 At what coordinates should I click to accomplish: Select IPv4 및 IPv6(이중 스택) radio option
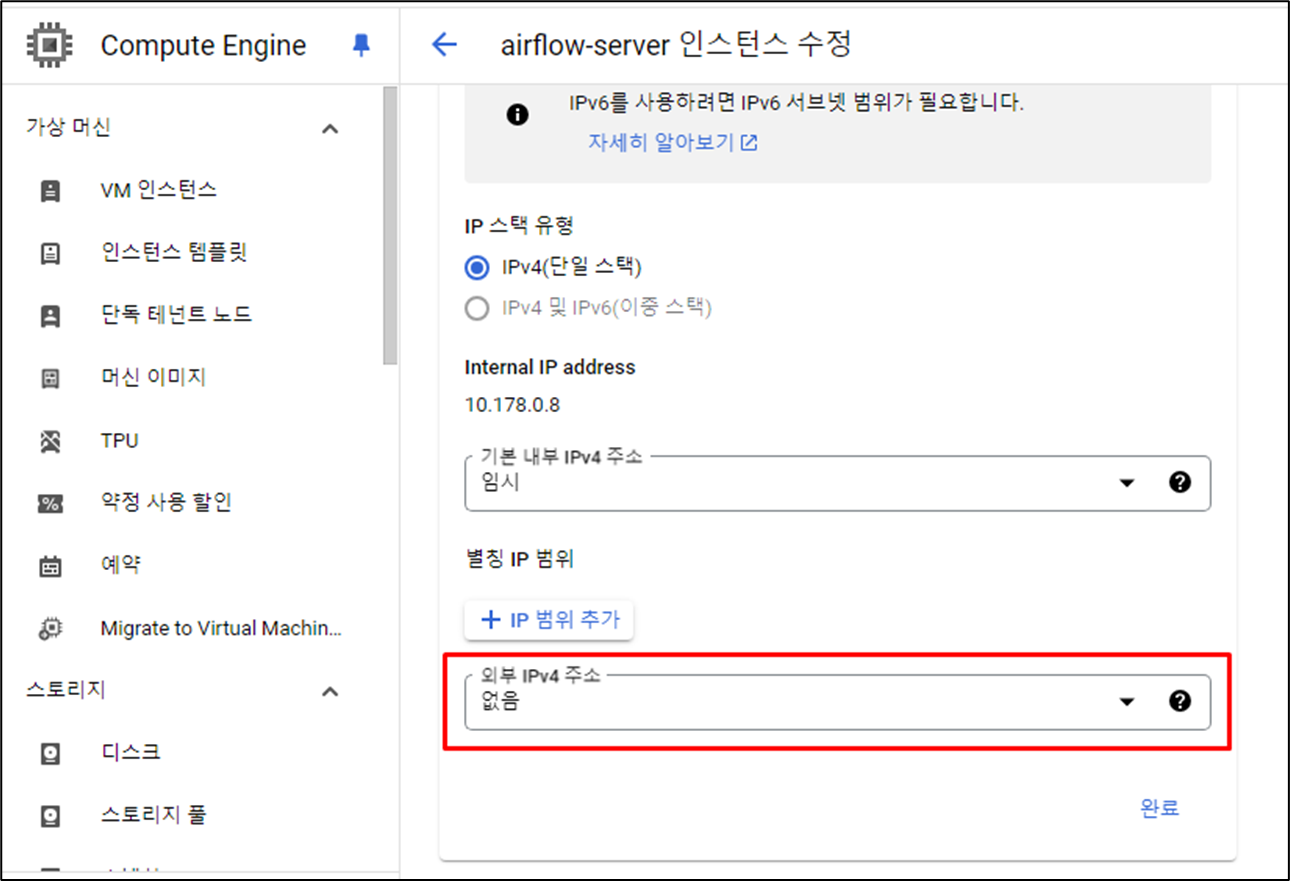[x=477, y=308]
